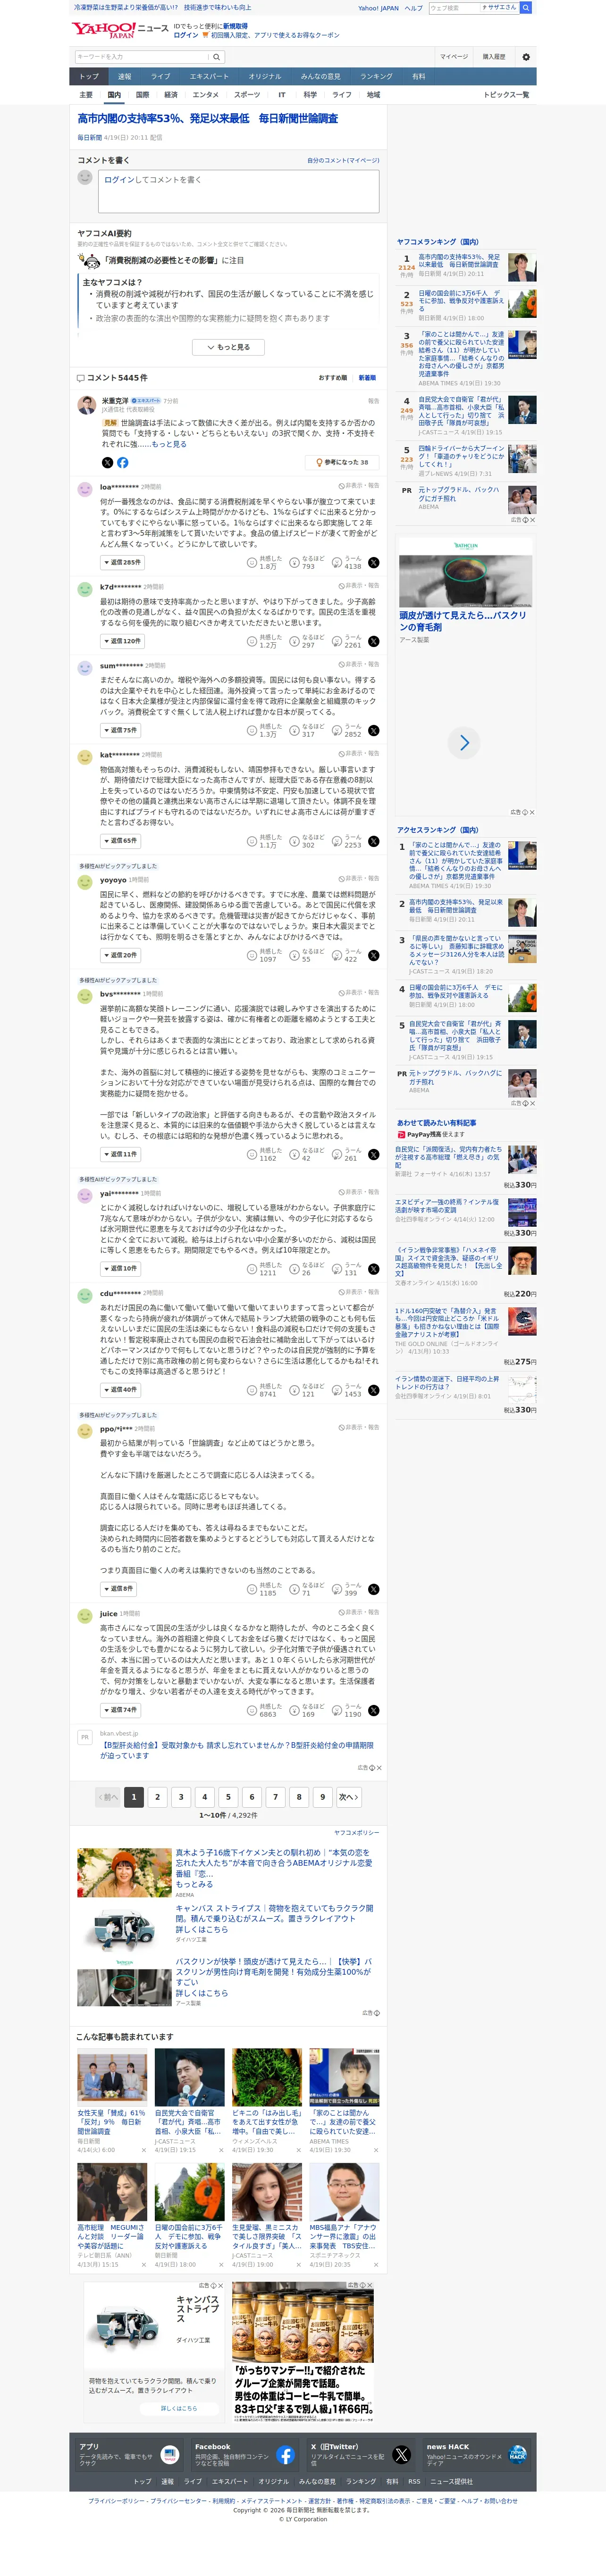Screen dimensions: 606x2576
Task: Expand the 返信75件 replies
Action: [x=119, y=731]
